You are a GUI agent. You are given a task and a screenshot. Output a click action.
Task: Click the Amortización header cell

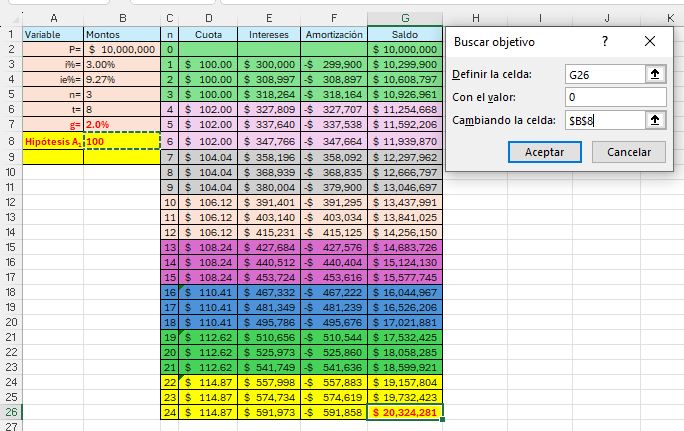tap(334, 33)
